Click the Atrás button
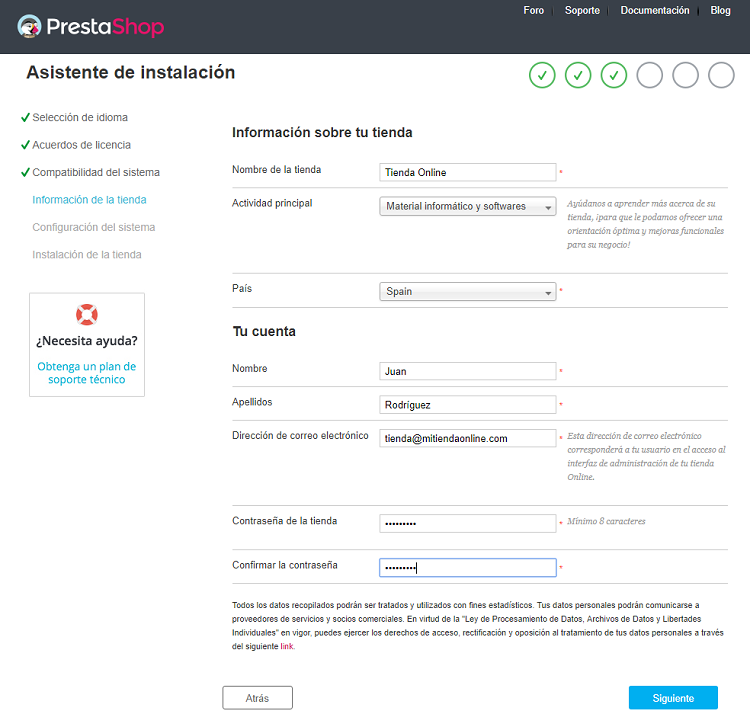This screenshot has width=750, height=714. (257, 698)
